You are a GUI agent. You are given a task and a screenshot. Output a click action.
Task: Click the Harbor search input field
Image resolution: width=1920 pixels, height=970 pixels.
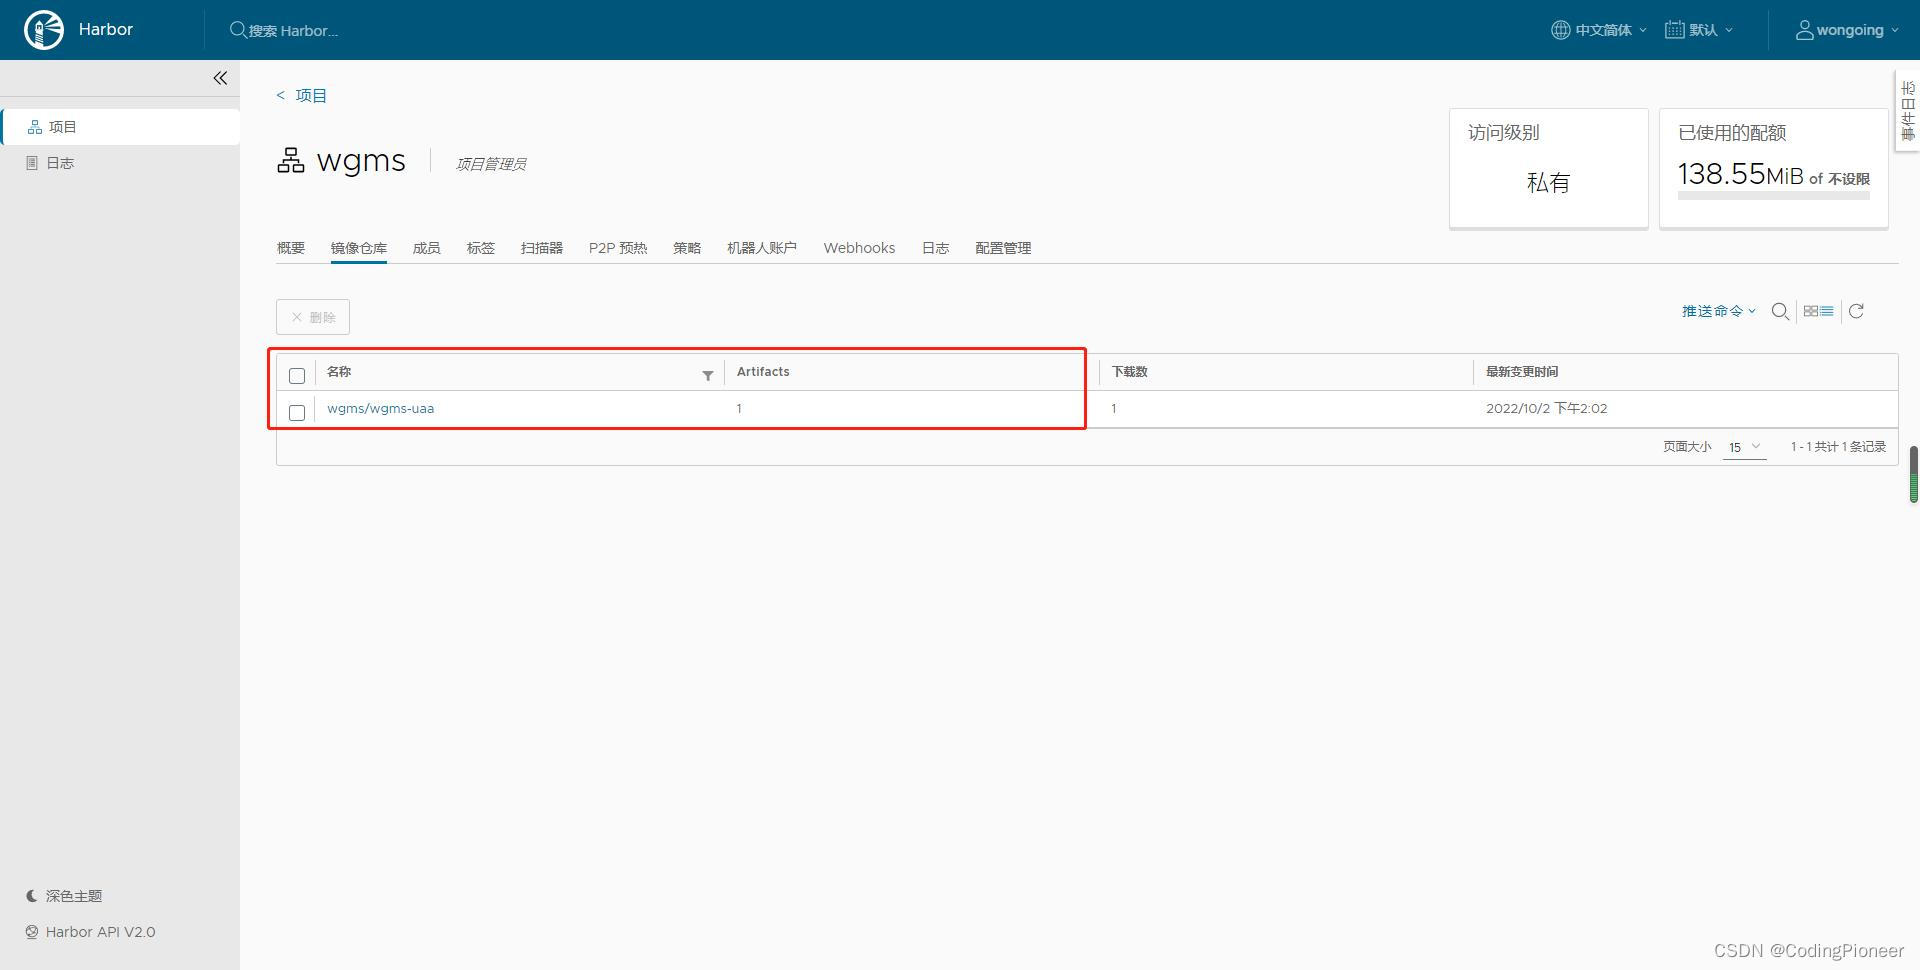293,31
